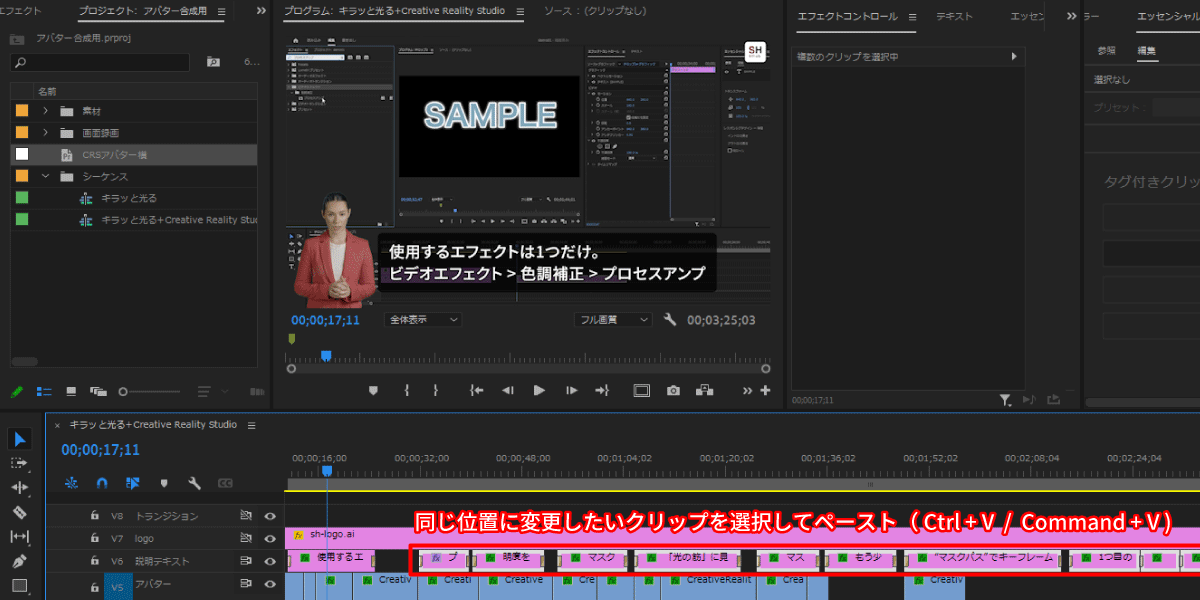The height and width of the screenshot is (600, 1200).
Task: Click the Program monitor playhead scrubber
Action: 326,356
